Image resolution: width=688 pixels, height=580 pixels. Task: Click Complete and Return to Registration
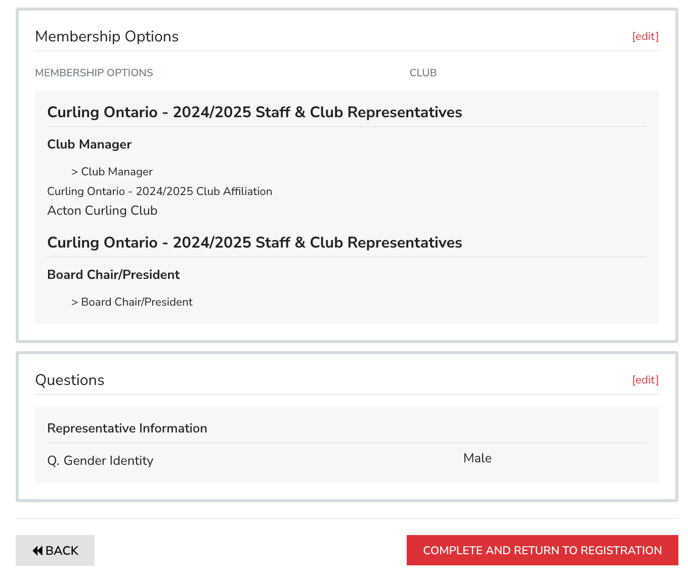coord(542,550)
